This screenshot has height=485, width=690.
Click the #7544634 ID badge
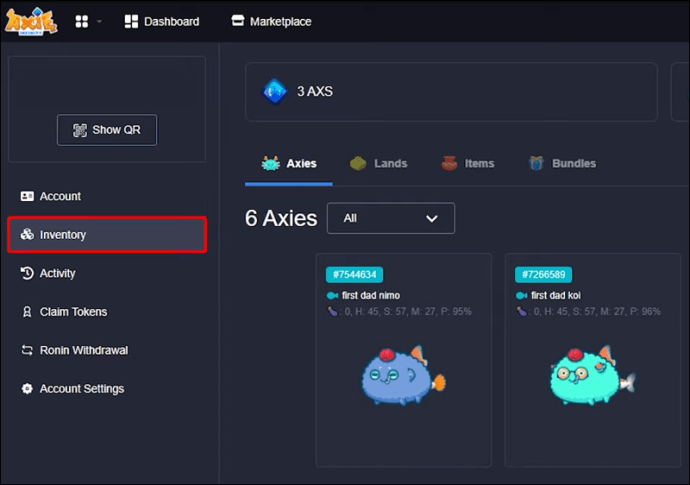pos(354,275)
